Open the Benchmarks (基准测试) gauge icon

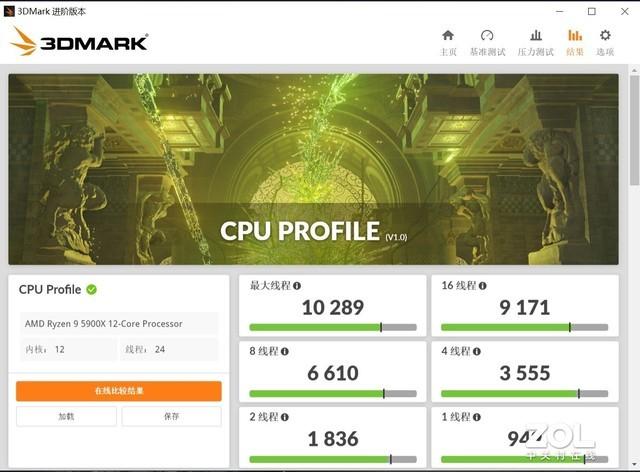coord(487,36)
